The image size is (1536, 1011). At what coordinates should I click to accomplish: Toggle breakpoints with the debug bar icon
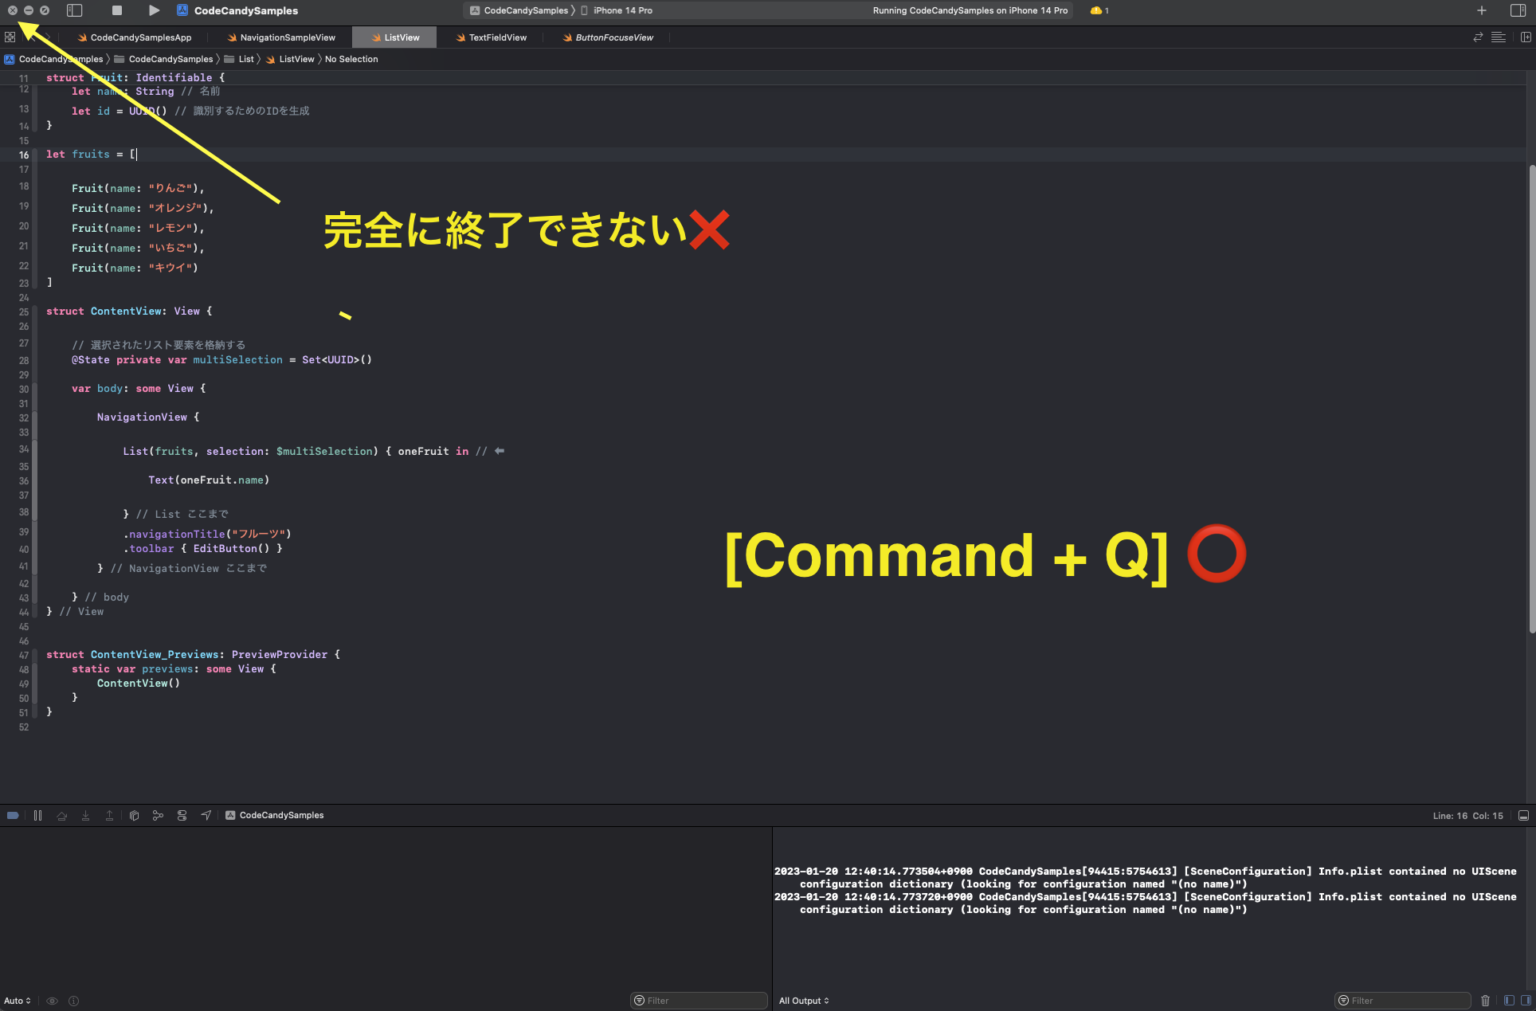(13, 815)
